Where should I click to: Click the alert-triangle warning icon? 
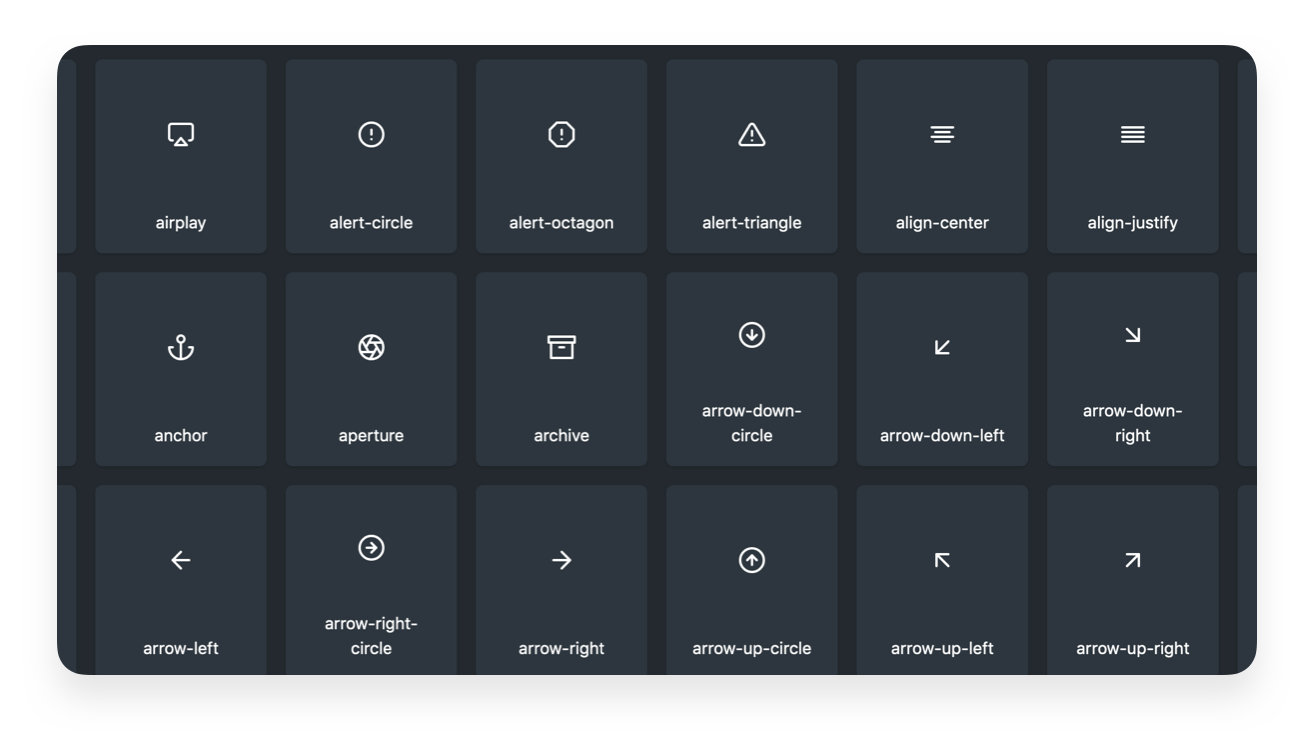(751, 134)
